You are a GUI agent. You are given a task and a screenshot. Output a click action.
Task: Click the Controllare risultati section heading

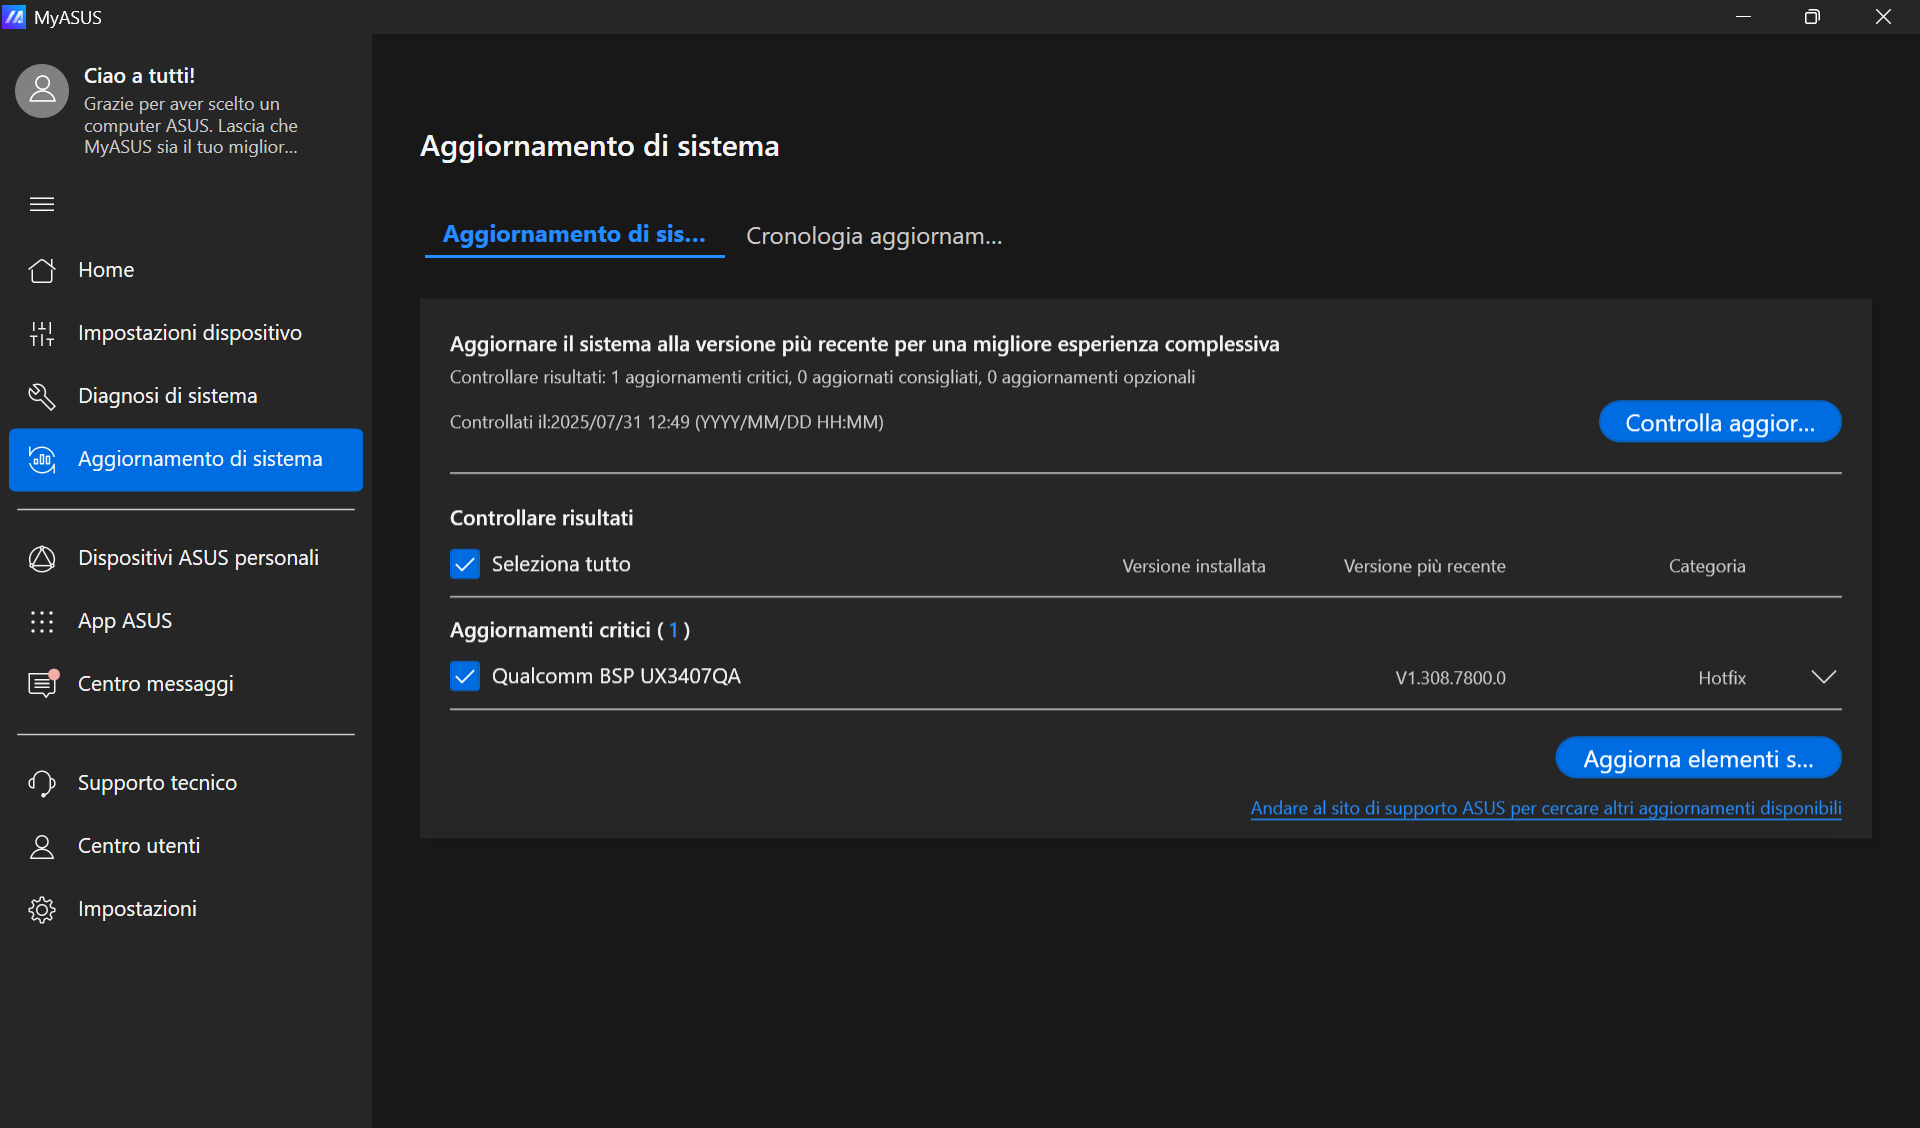(x=541, y=518)
